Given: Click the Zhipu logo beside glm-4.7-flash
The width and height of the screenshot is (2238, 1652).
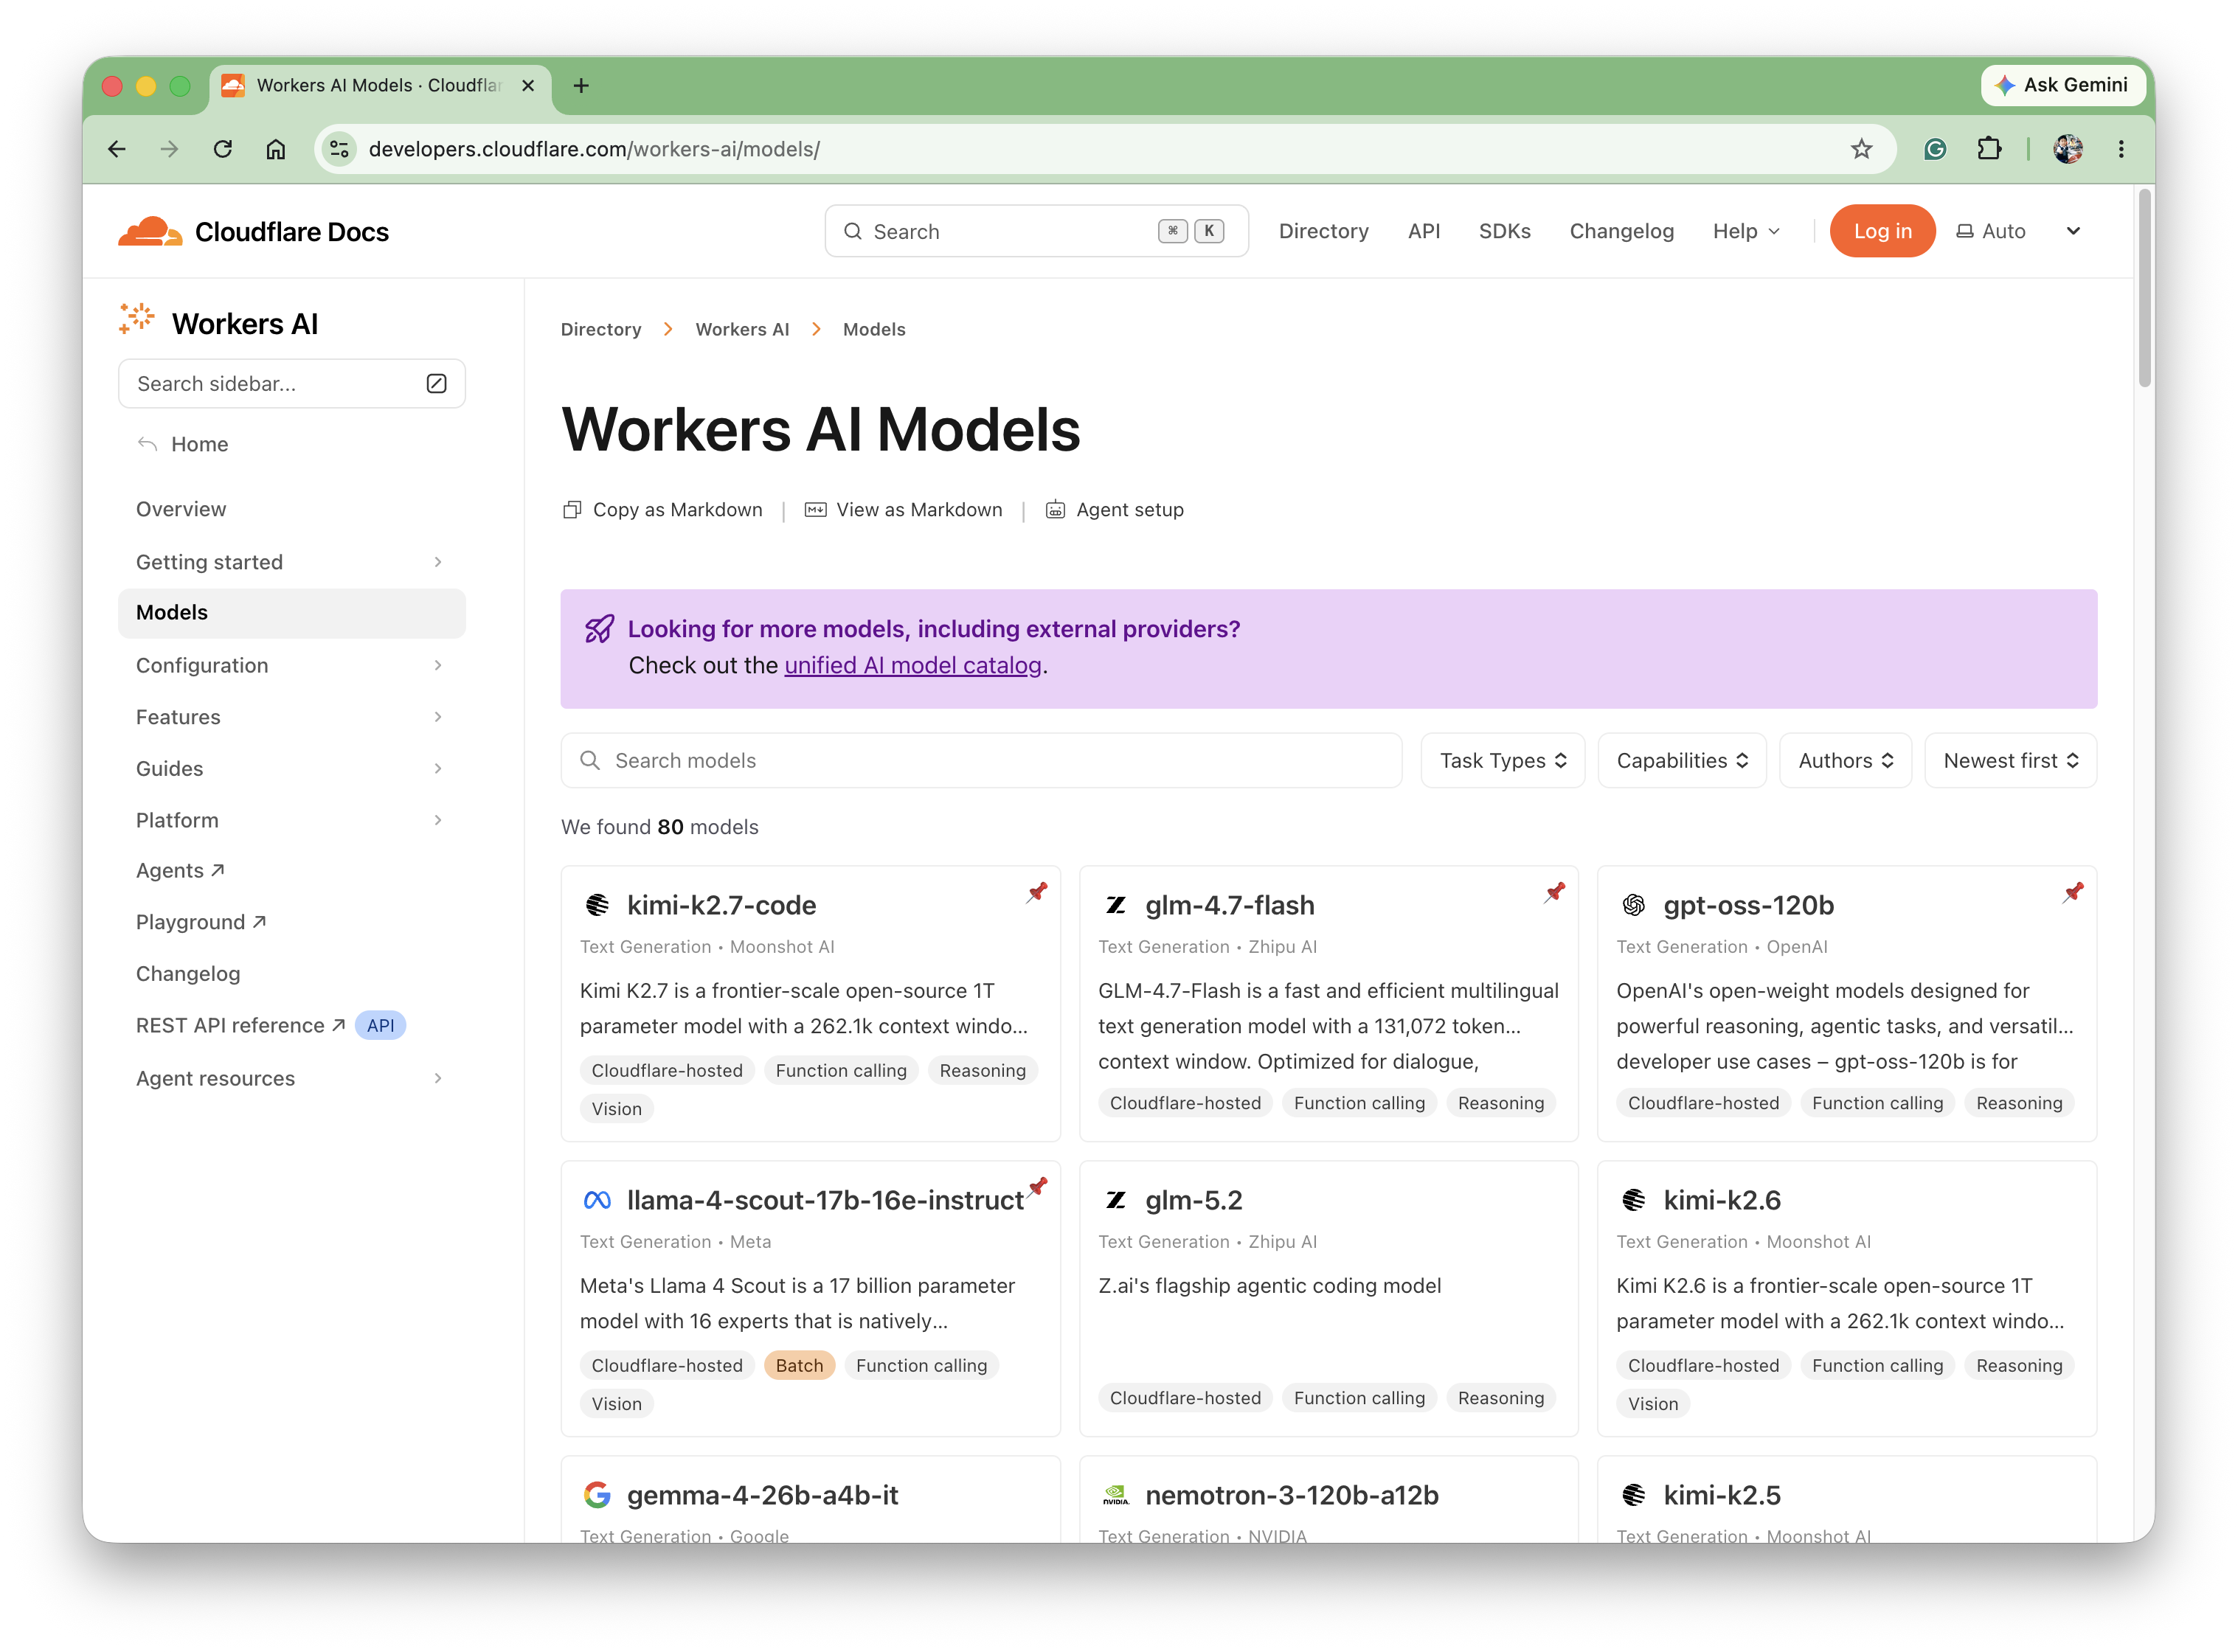Looking at the screenshot, I should click(1116, 905).
